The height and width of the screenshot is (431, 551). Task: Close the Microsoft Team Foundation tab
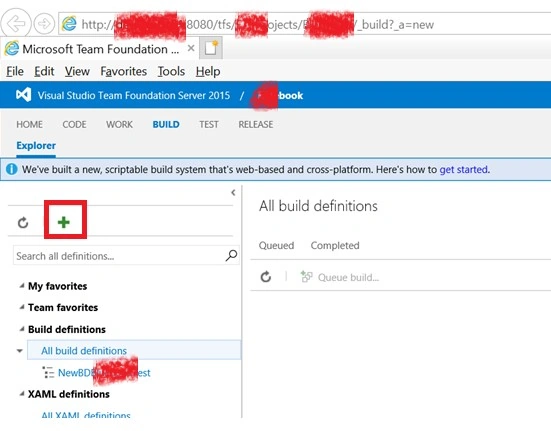pyautogui.click(x=191, y=48)
